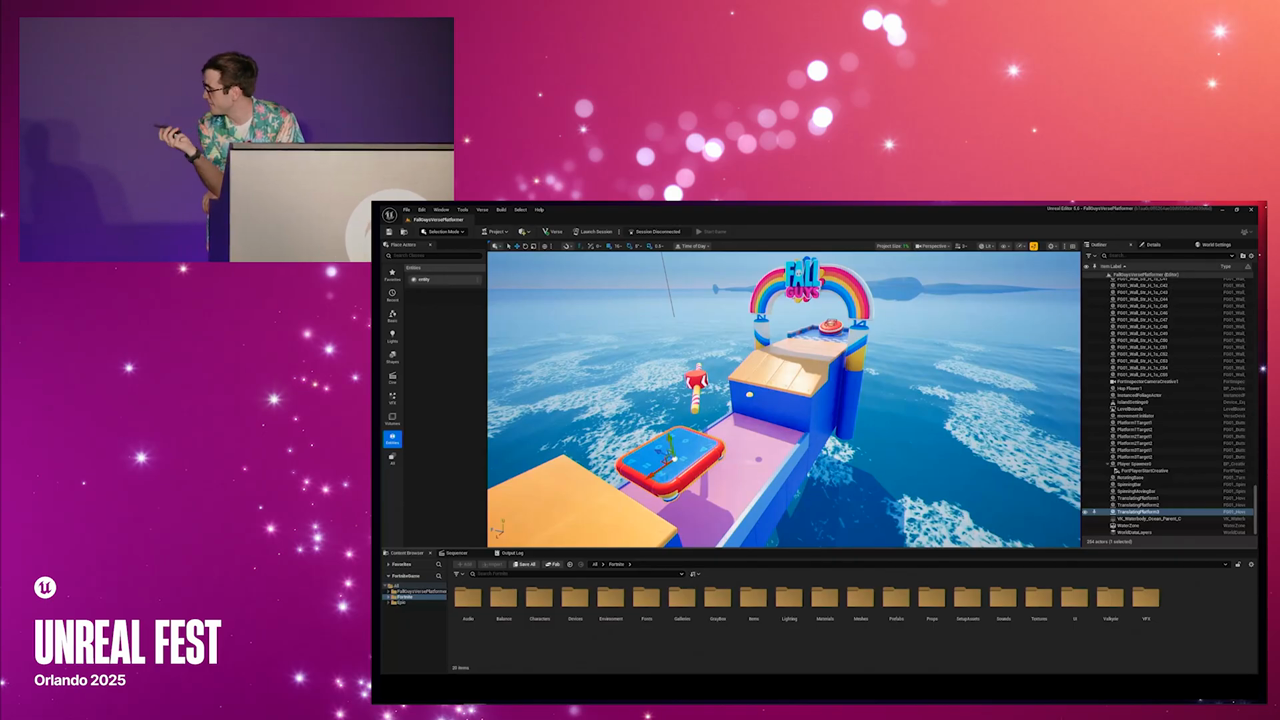Open the Recent category in Place Actors
Screen dimensions: 1280x720
tap(392, 295)
